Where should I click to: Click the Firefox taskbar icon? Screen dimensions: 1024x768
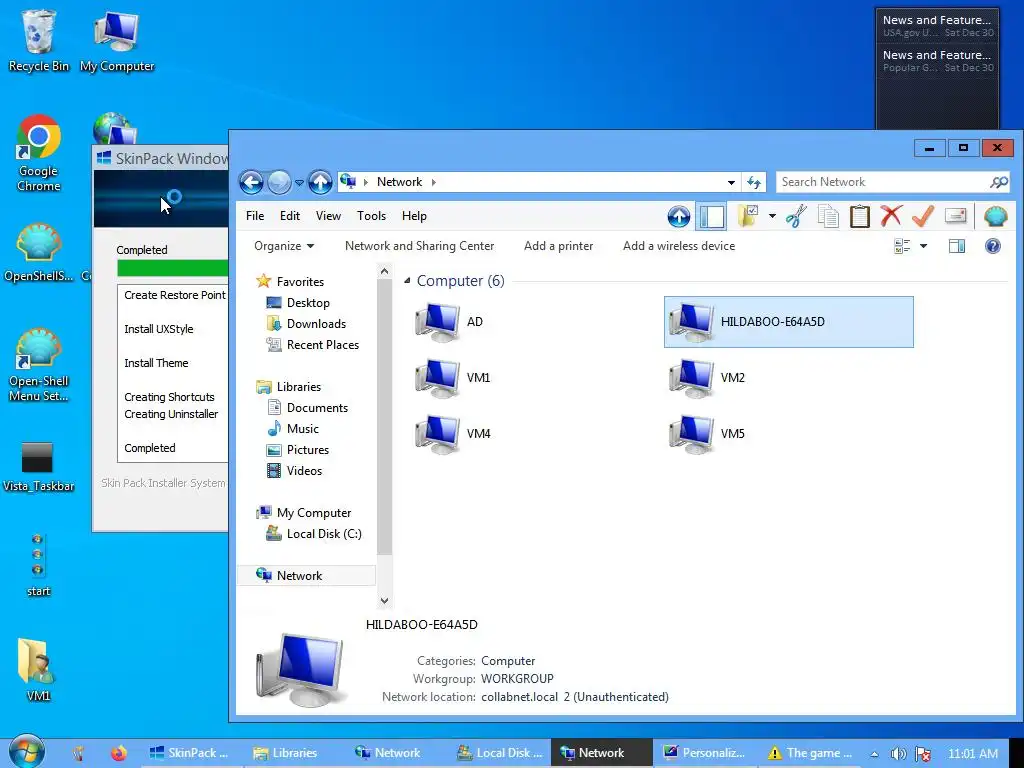tap(118, 753)
